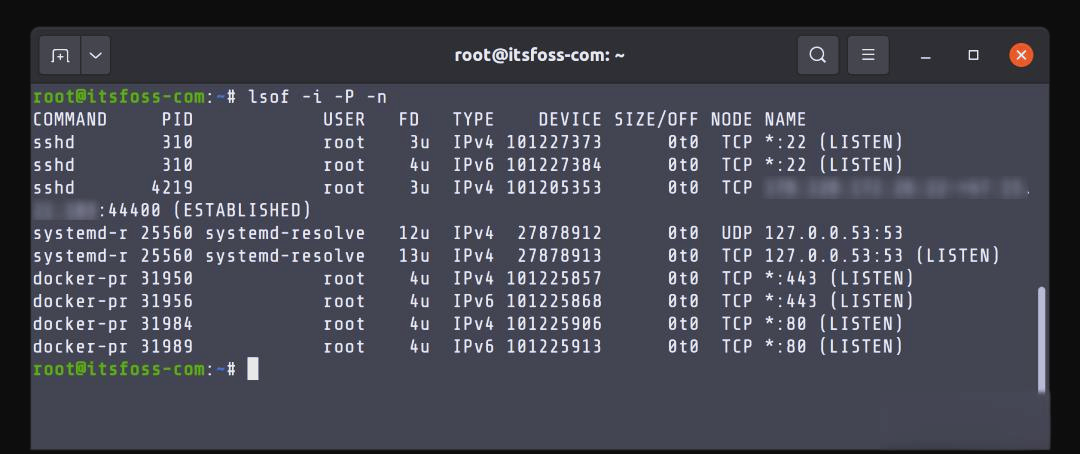Expand the new tab dropdown arrow

[95, 55]
